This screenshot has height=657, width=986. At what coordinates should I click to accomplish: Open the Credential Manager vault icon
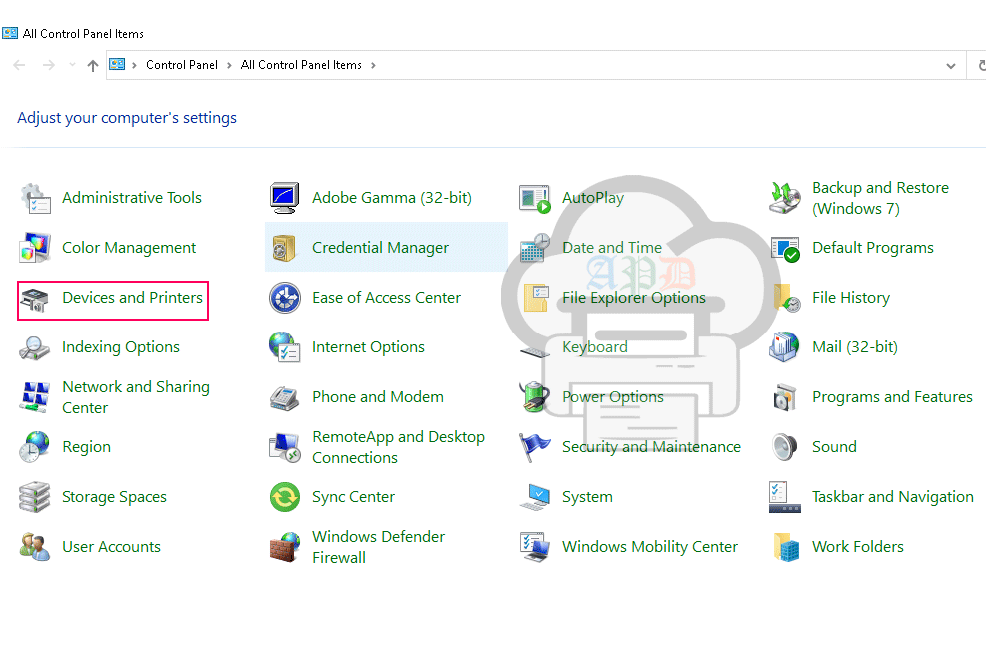pos(285,248)
